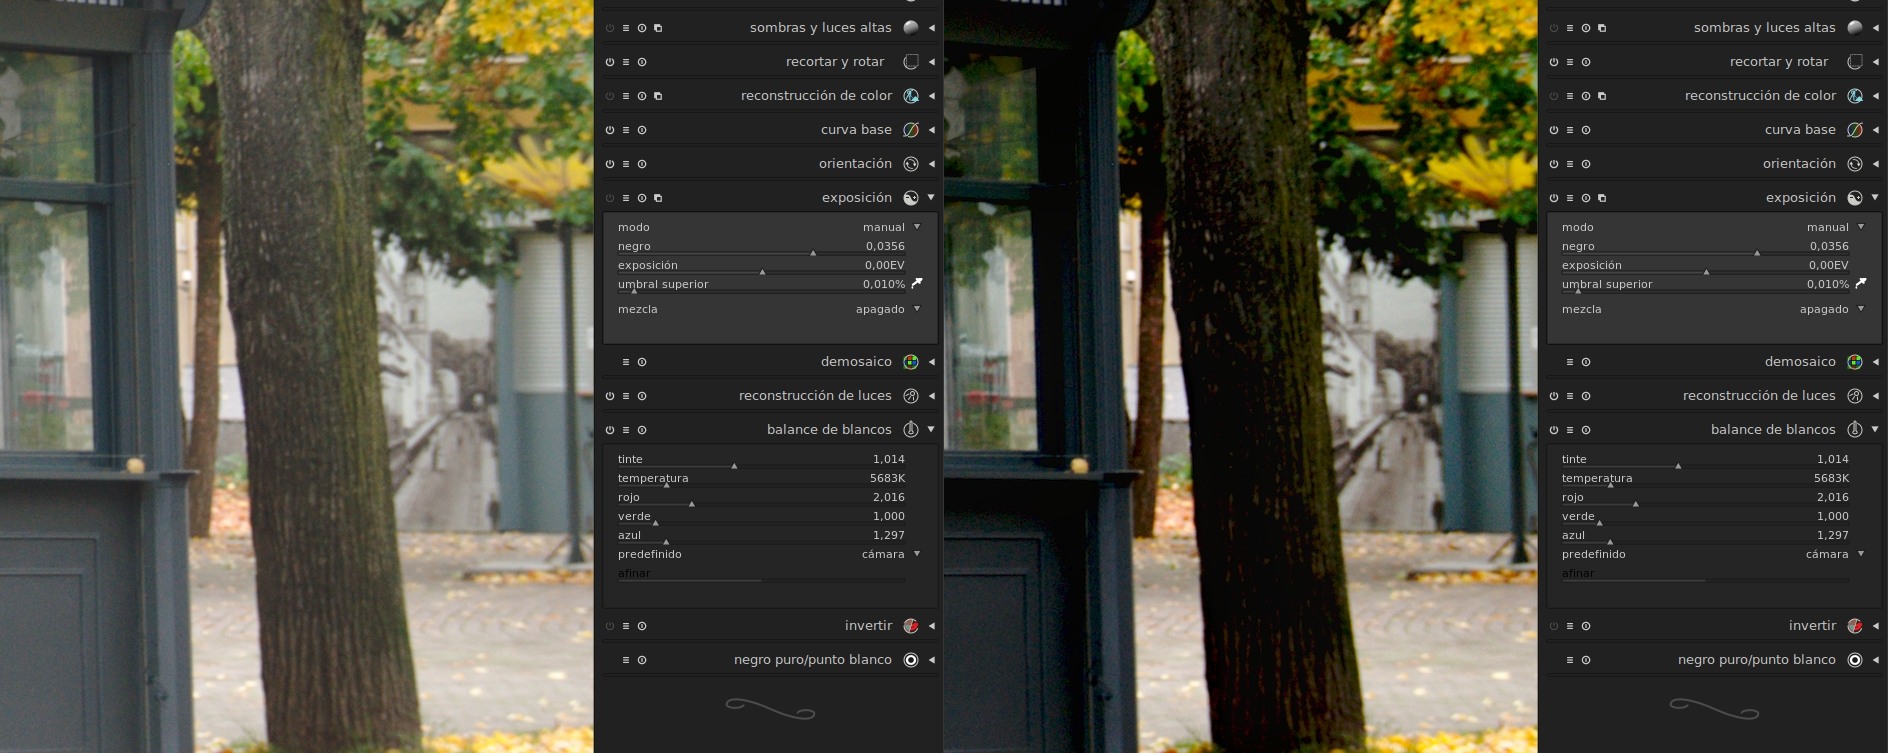Click the recortar y rotar crop icon, right panel

click(1855, 62)
